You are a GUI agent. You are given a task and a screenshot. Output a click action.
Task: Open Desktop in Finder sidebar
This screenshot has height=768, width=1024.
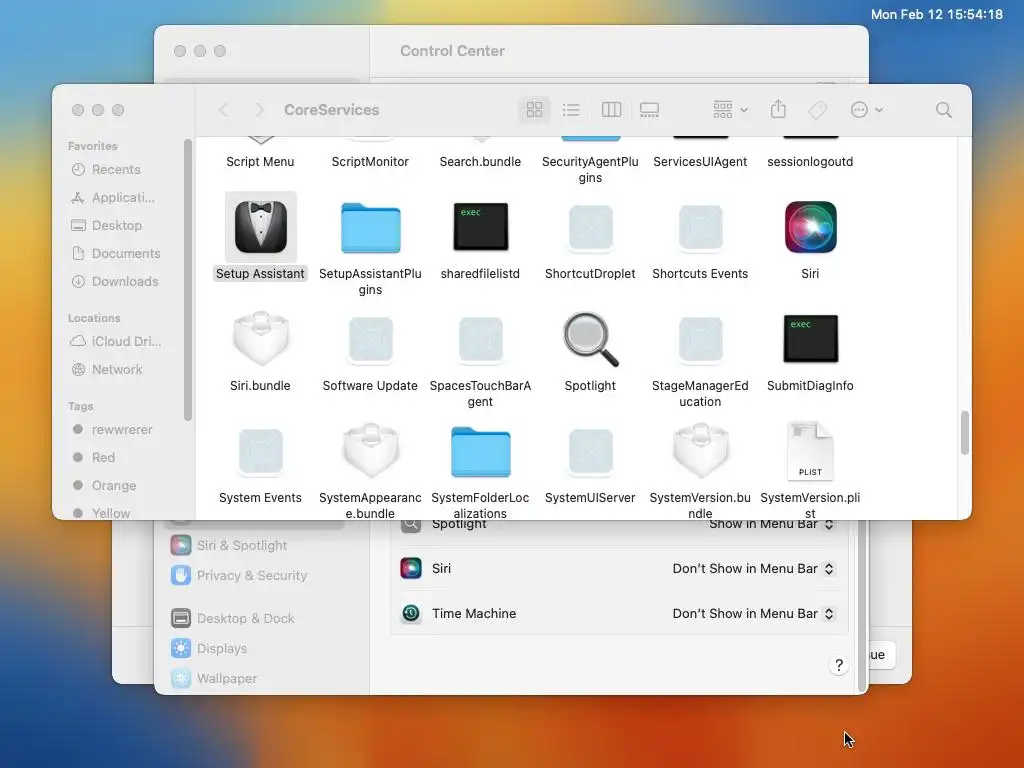[115, 225]
